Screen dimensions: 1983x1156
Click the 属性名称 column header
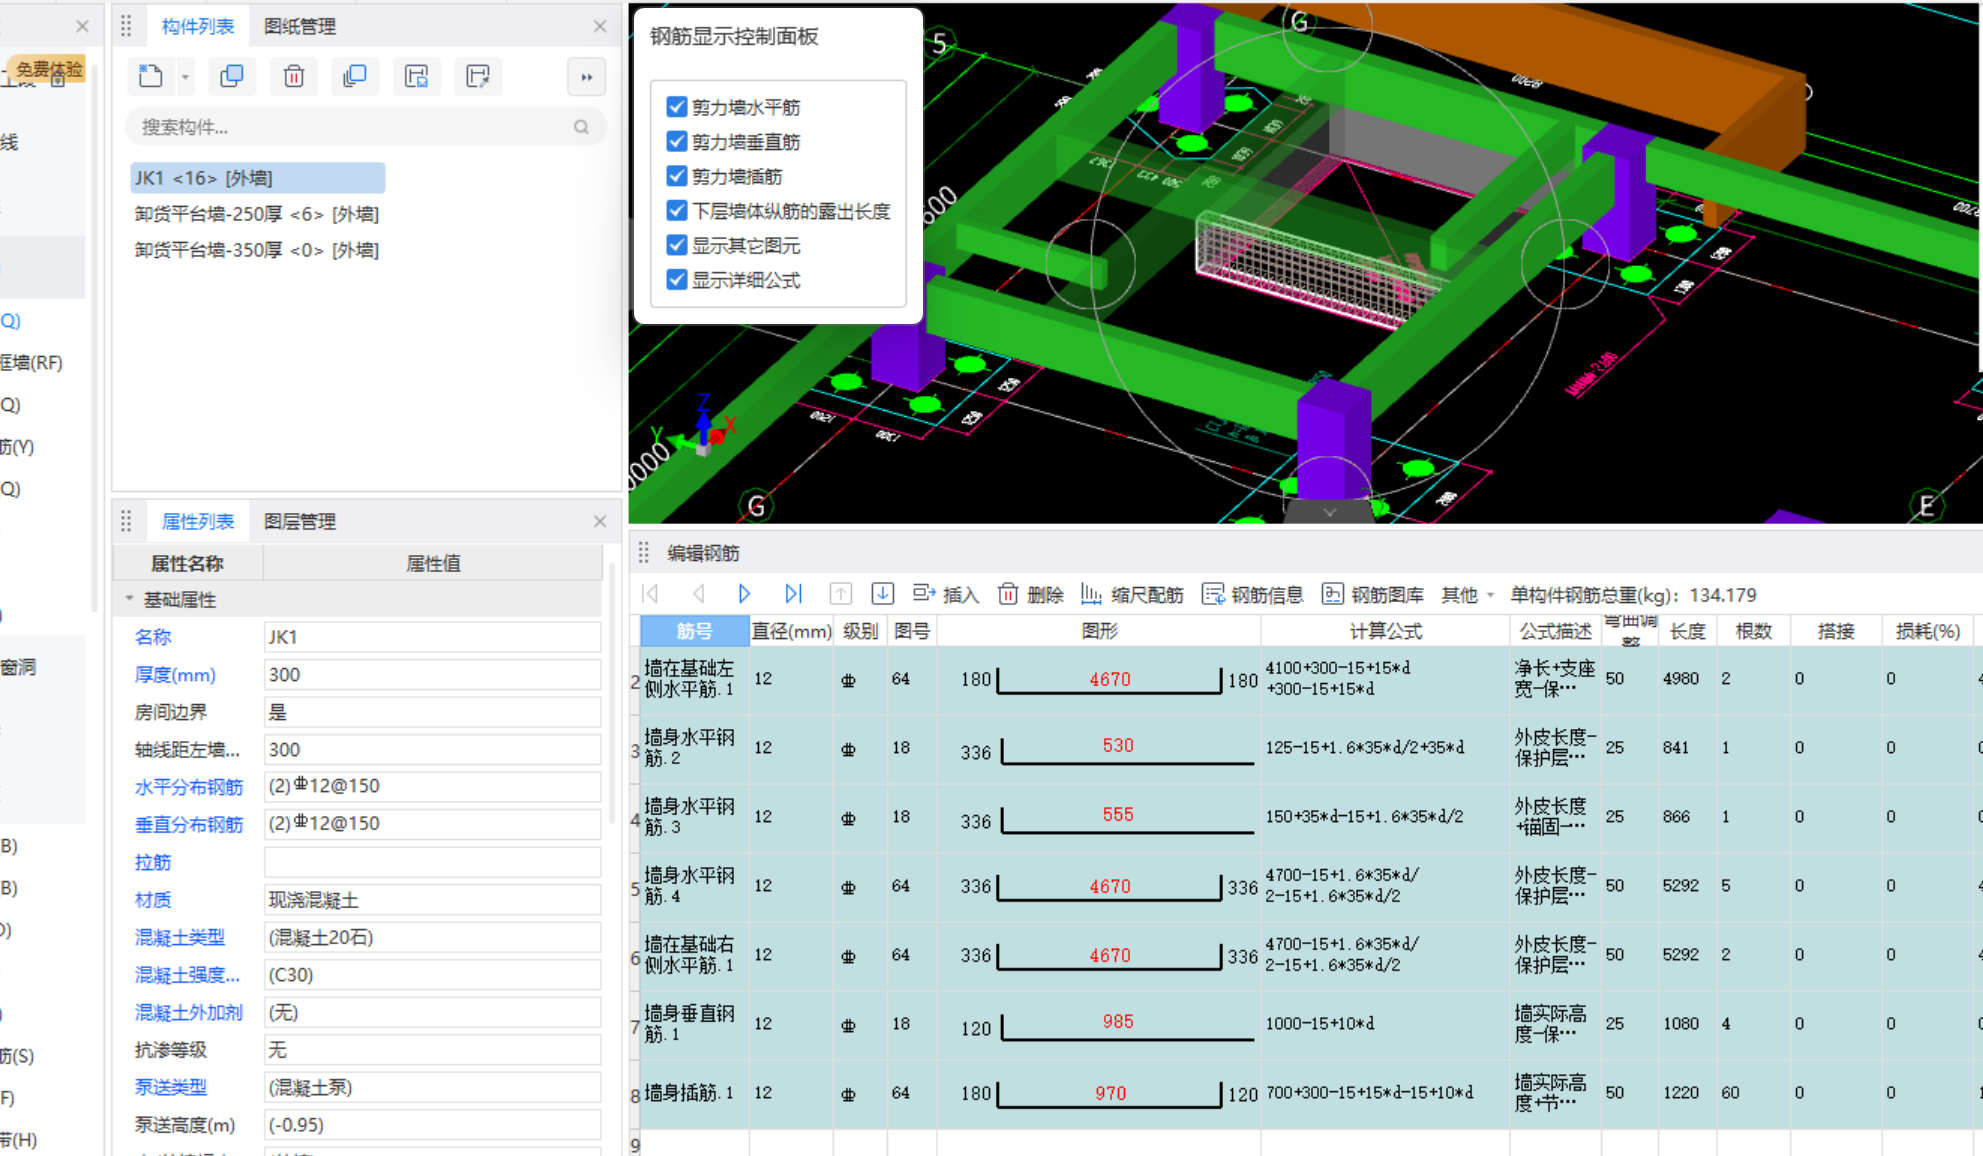(187, 563)
